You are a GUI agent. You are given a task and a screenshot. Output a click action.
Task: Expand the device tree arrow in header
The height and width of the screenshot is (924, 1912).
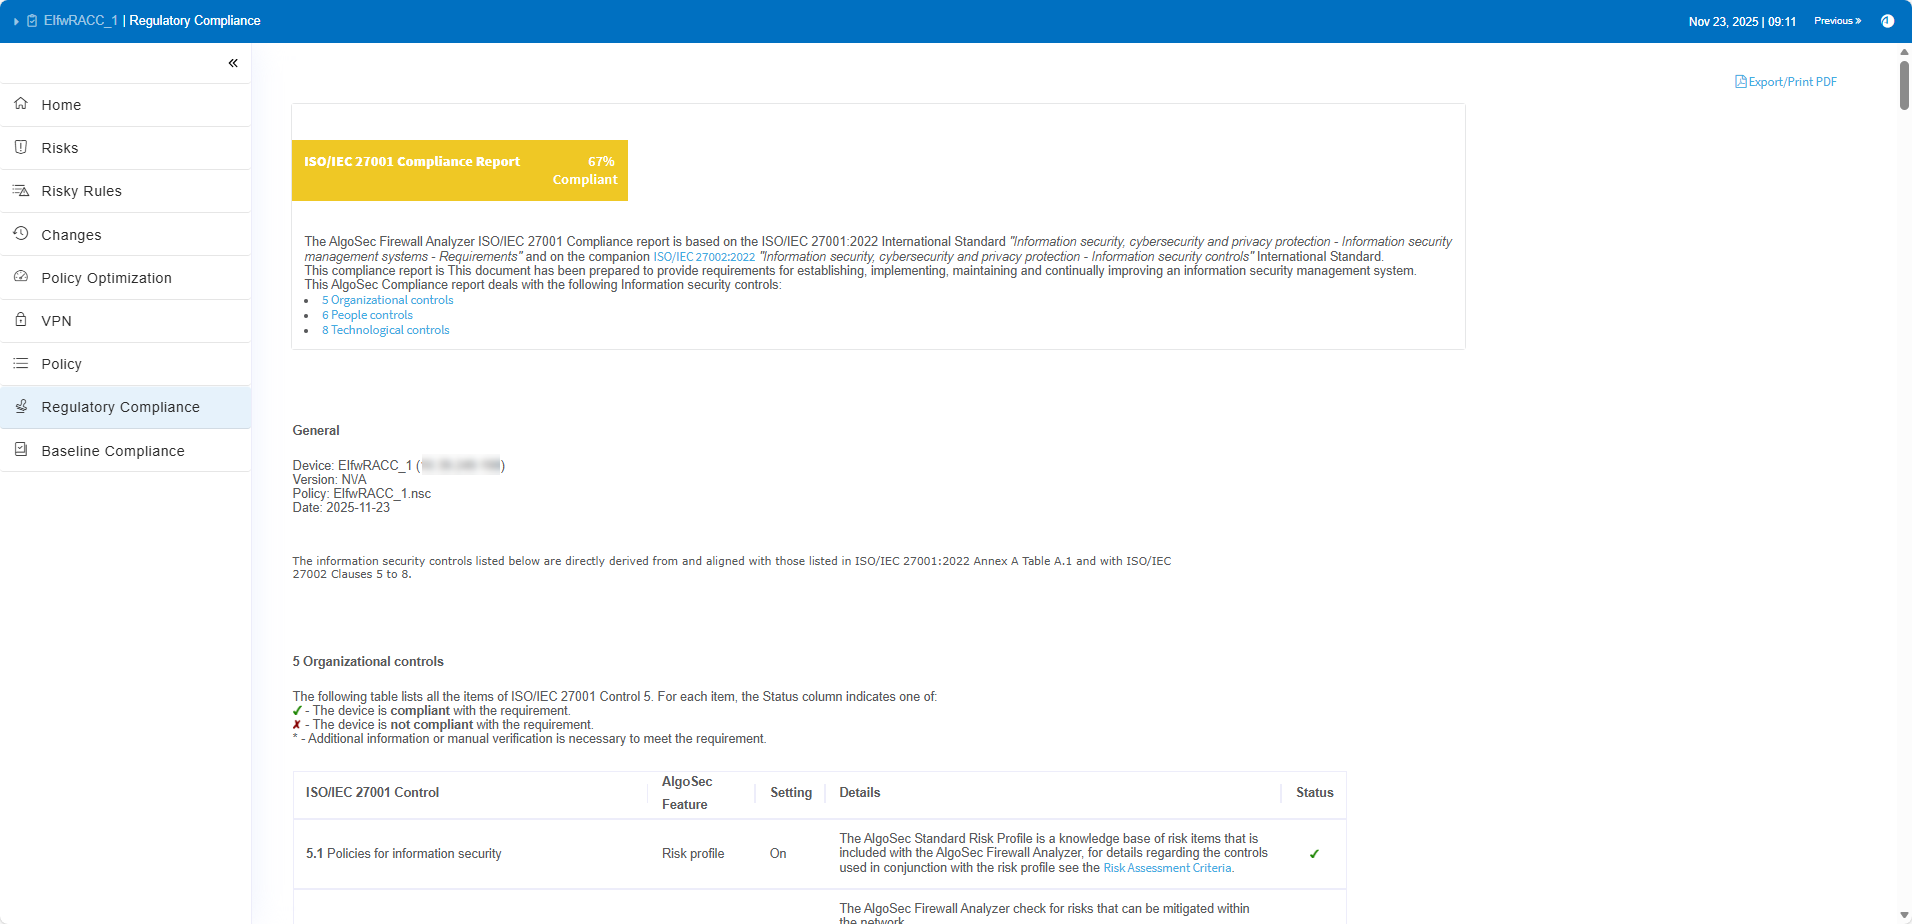coord(16,21)
